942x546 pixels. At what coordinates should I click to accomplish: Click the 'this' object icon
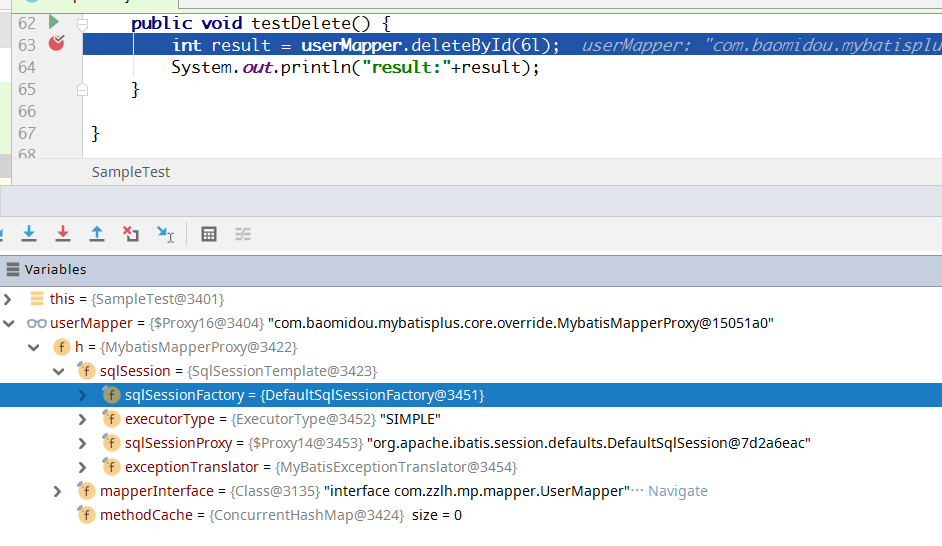tap(37, 299)
